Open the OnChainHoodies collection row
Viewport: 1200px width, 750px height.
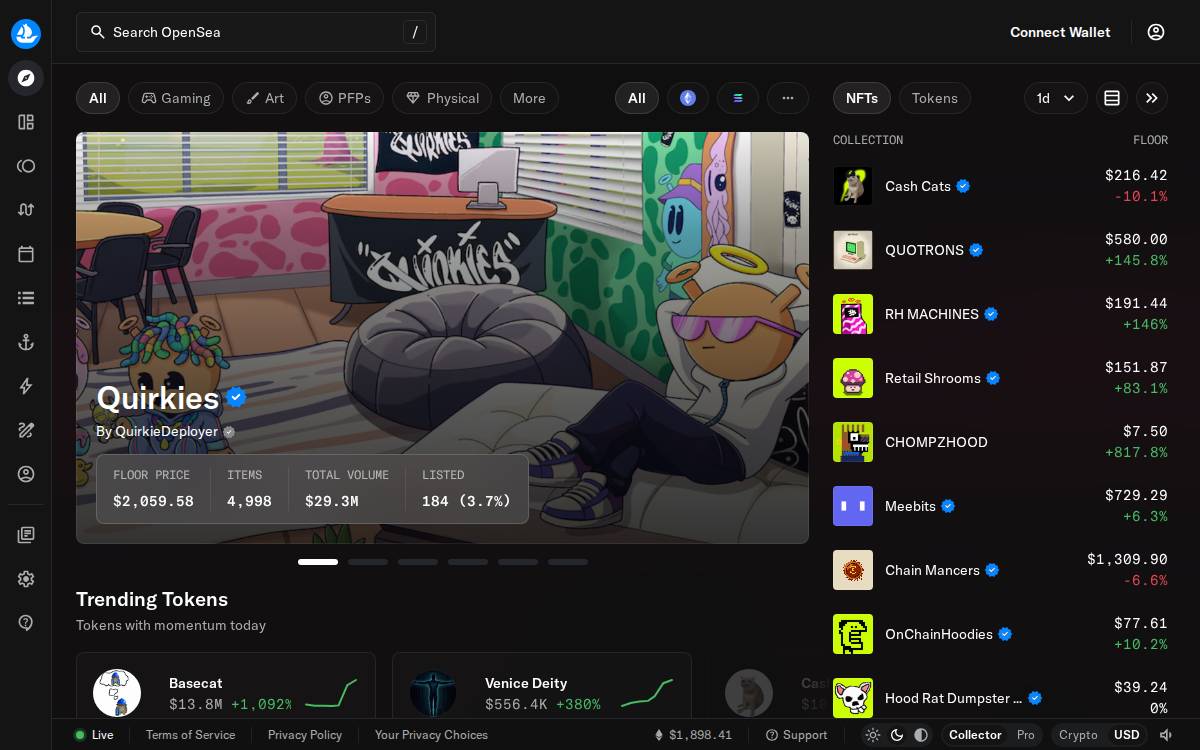[x=1000, y=634]
